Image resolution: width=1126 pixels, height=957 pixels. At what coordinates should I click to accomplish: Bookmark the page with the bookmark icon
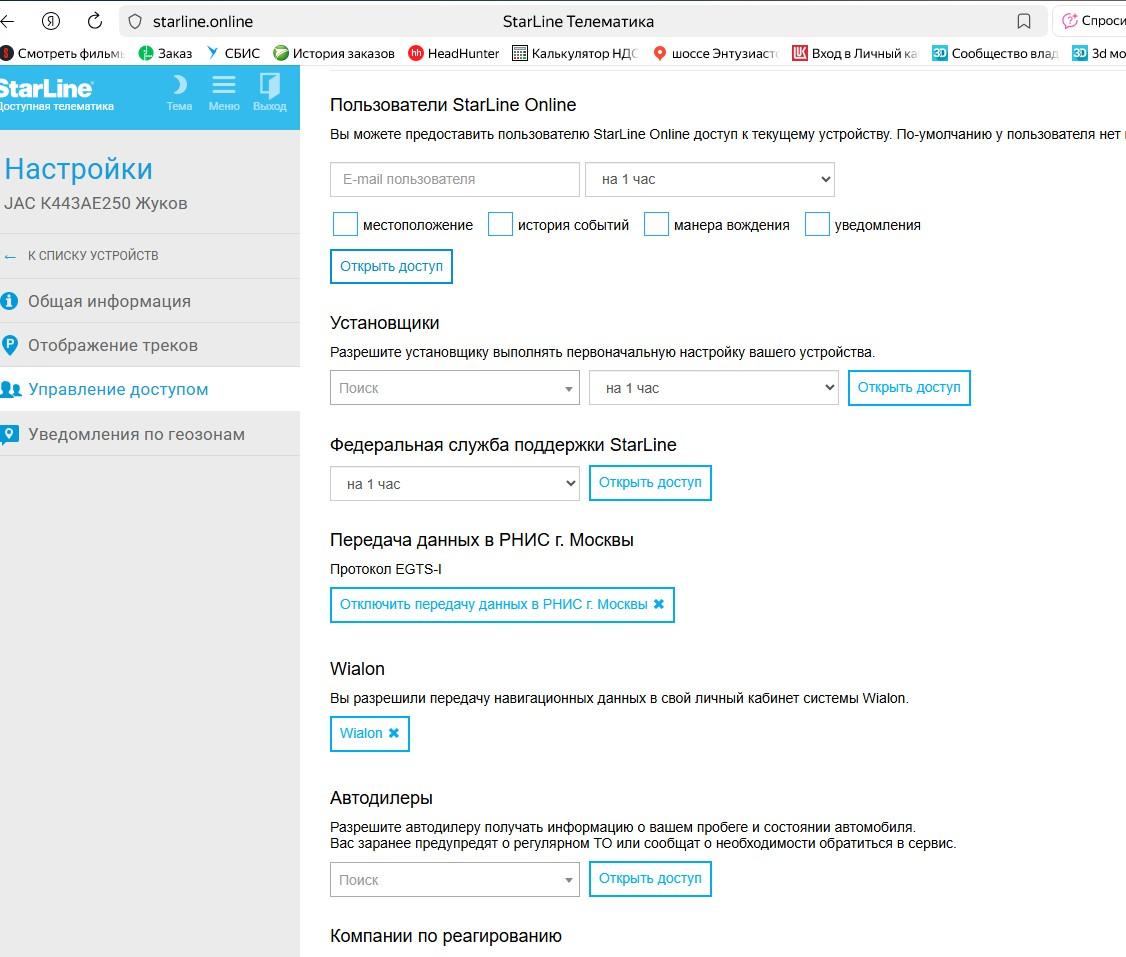coord(1023,21)
